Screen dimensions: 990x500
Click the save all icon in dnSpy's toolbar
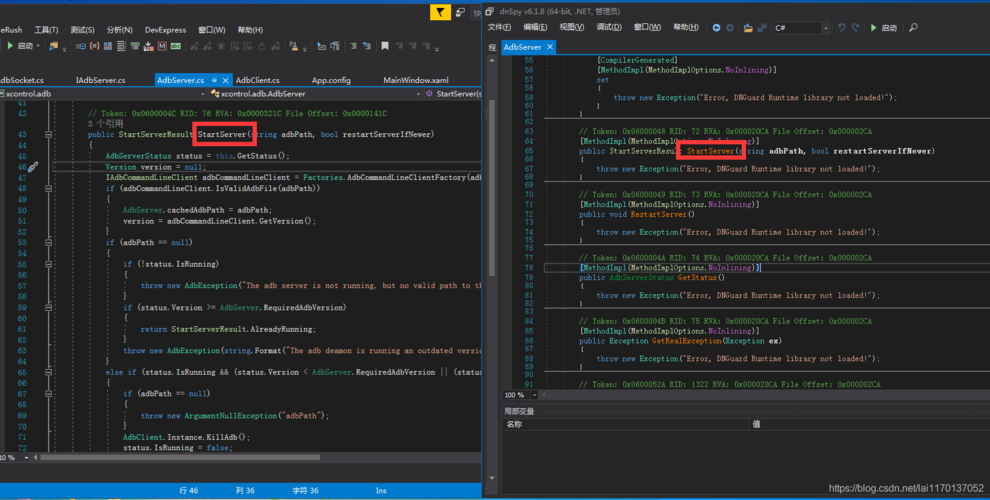coord(762,28)
